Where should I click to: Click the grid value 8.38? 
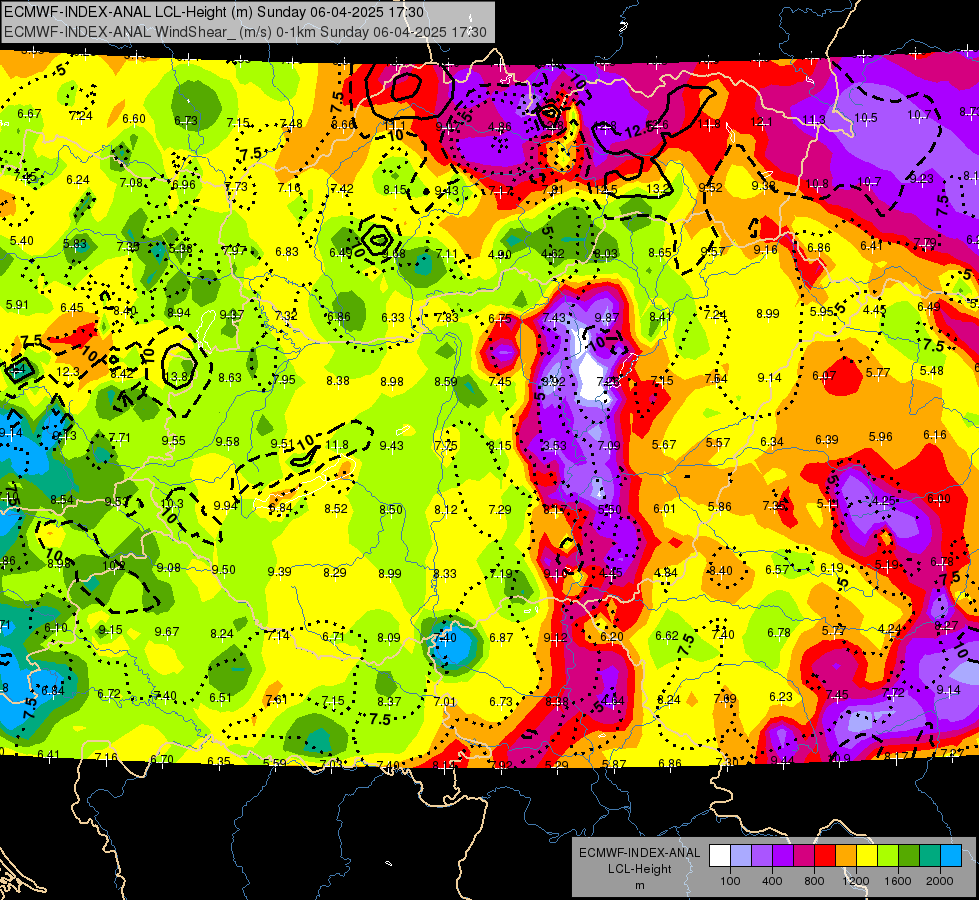[338, 380]
